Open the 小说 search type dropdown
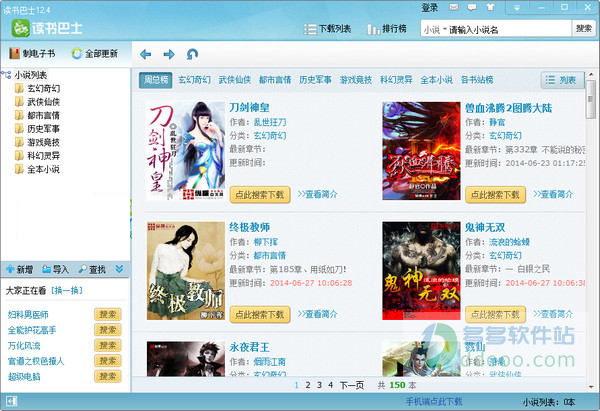 pos(435,29)
